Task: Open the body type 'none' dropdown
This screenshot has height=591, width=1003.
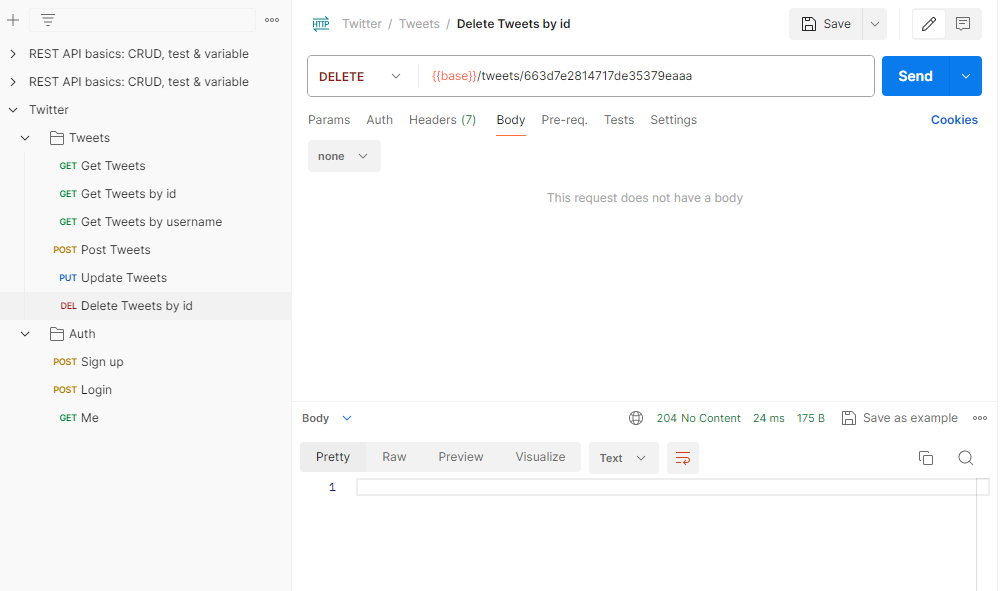Action: pos(344,156)
